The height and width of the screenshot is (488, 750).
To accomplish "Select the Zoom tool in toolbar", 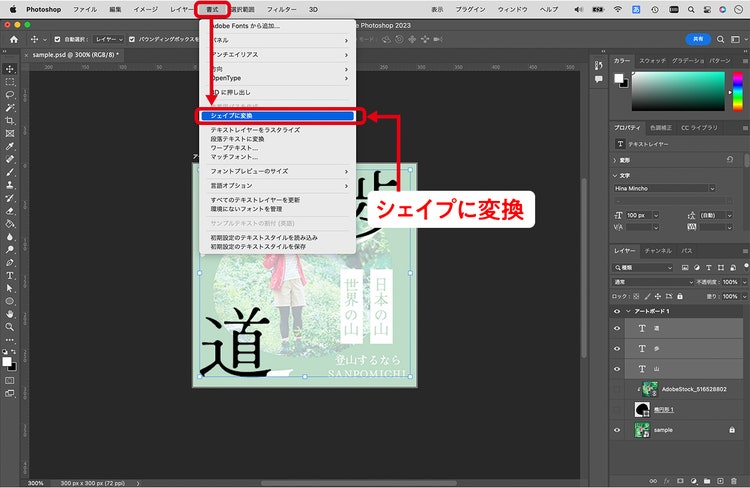I will 10,327.
